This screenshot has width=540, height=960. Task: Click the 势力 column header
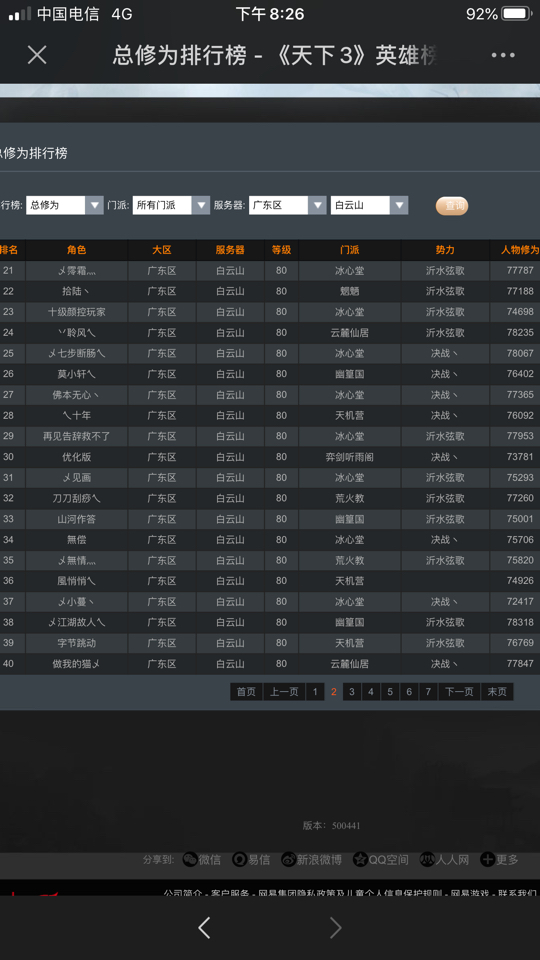click(x=445, y=250)
